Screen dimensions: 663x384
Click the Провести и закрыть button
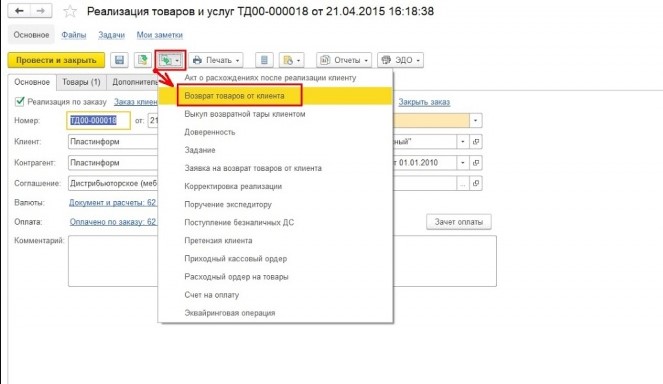[56, 60]
